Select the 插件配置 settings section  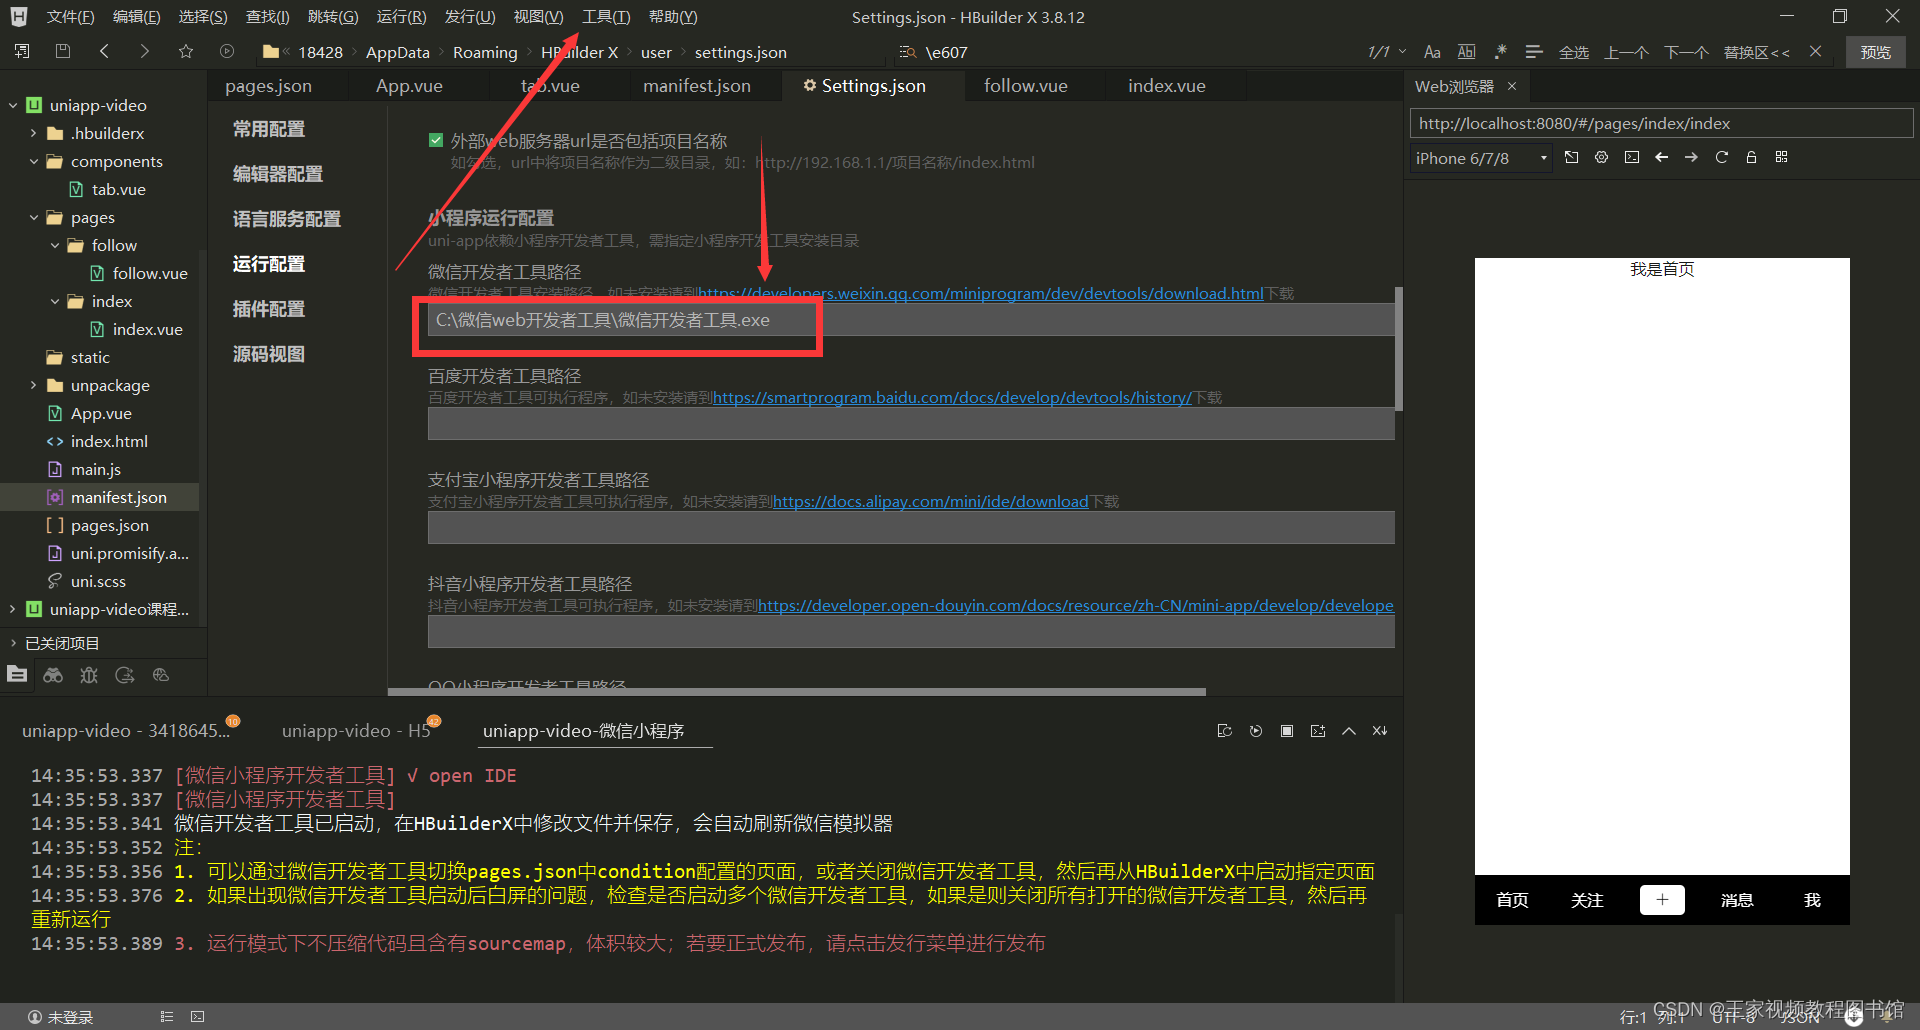point(269,309)
